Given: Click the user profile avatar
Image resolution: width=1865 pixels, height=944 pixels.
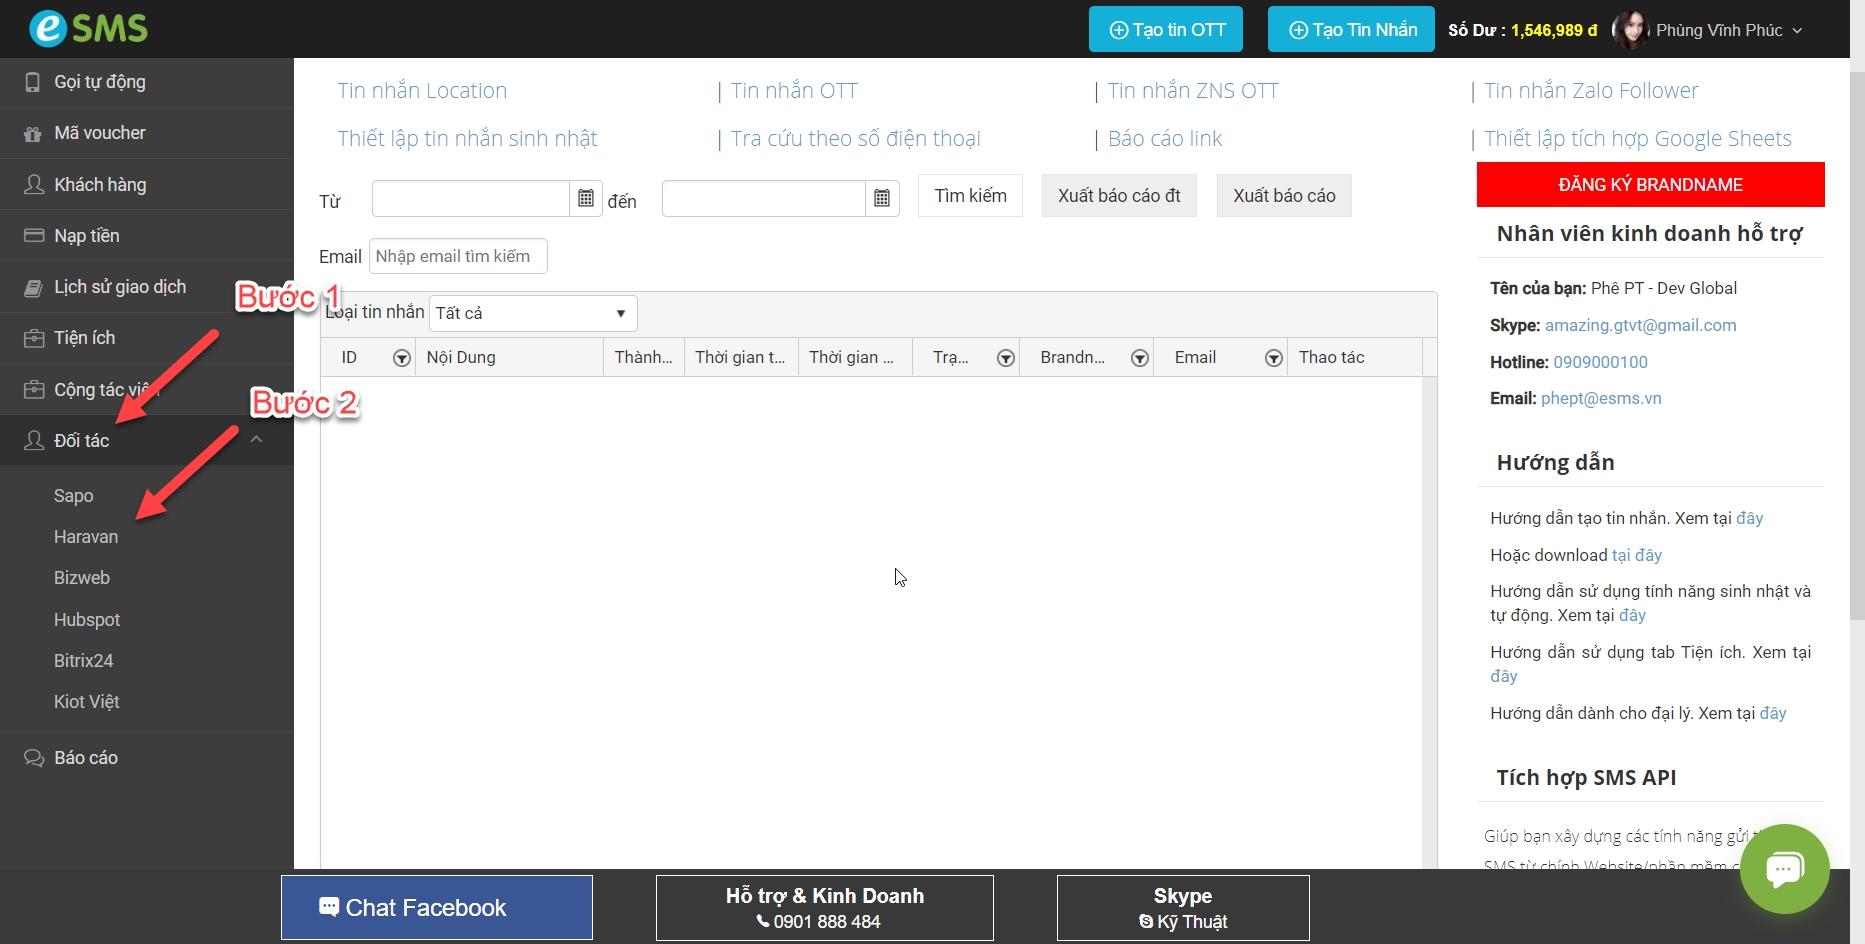Looking at the screenshot, I should pos(1630,30).
